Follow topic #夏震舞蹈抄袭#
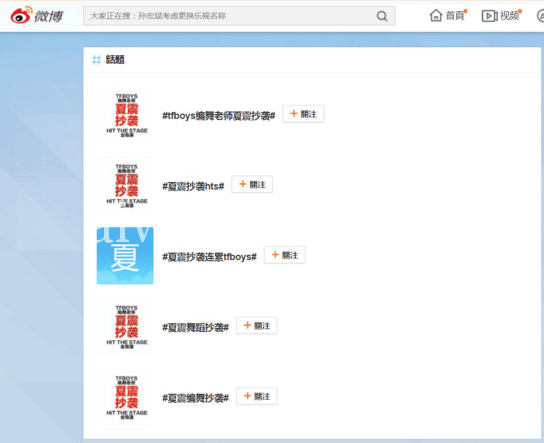 [257, 326]
